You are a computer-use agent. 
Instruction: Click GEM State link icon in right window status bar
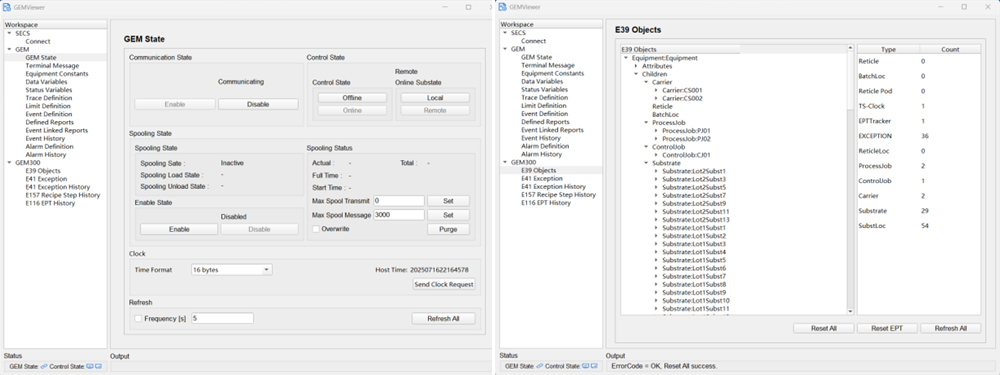coord(539,366)
